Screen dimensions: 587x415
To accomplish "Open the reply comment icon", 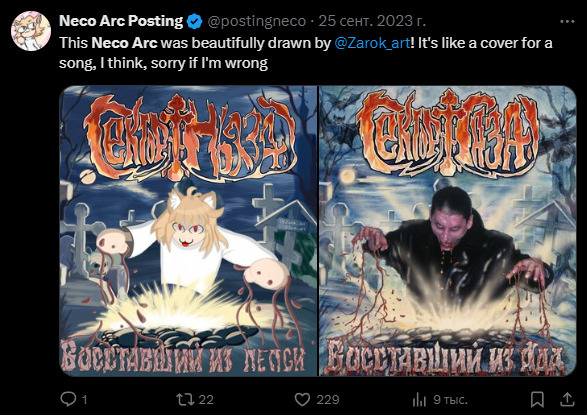I will click(x=68, y=399).
